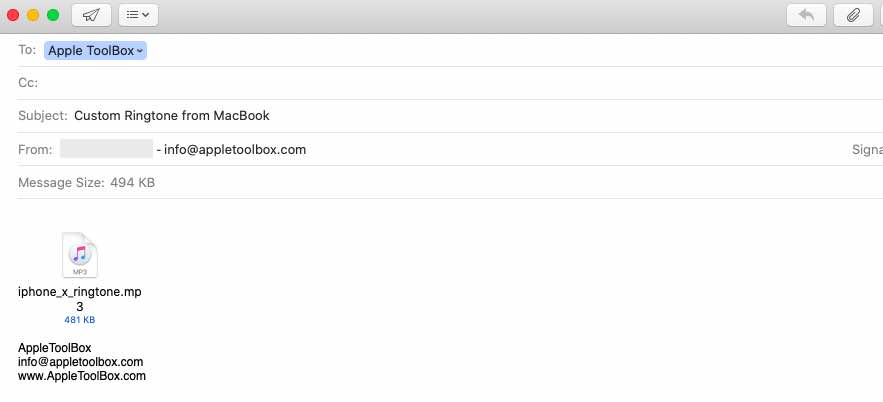Minimize the window with yellow button
The height and width of the screenshot is (402, 883).
[33, 15]
